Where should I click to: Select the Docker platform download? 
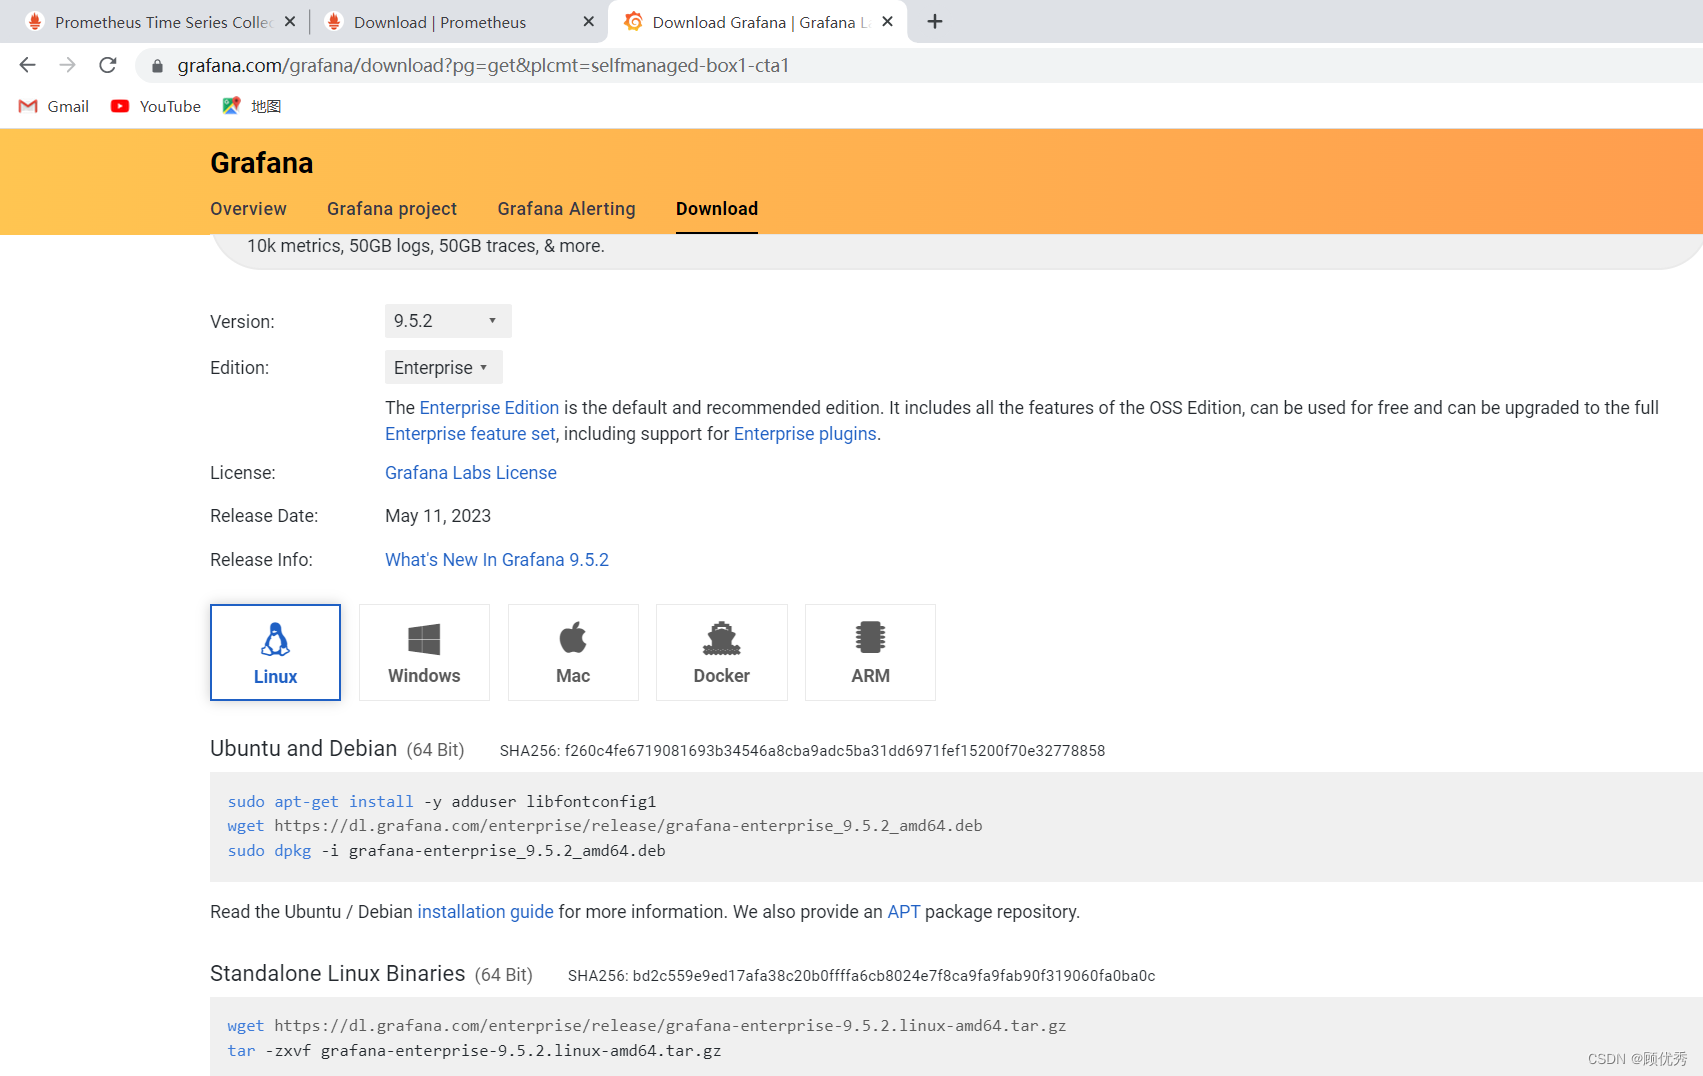coord(721,652)
